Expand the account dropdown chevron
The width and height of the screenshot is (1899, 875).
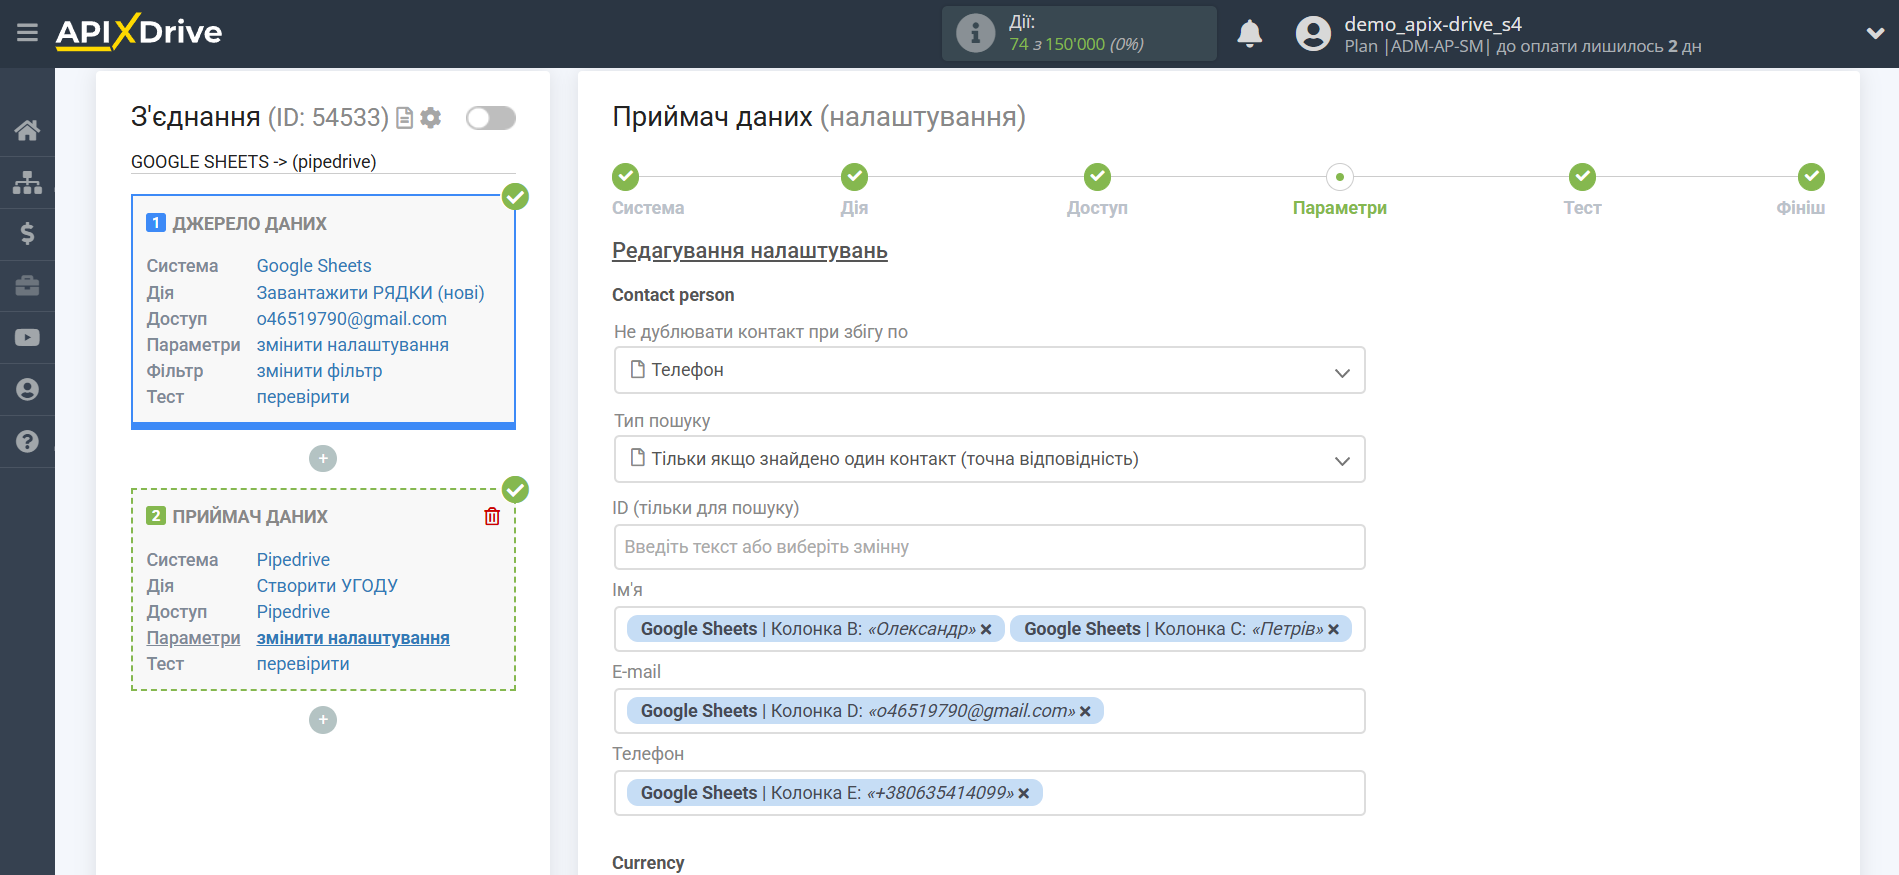[x=1875, y=33]
